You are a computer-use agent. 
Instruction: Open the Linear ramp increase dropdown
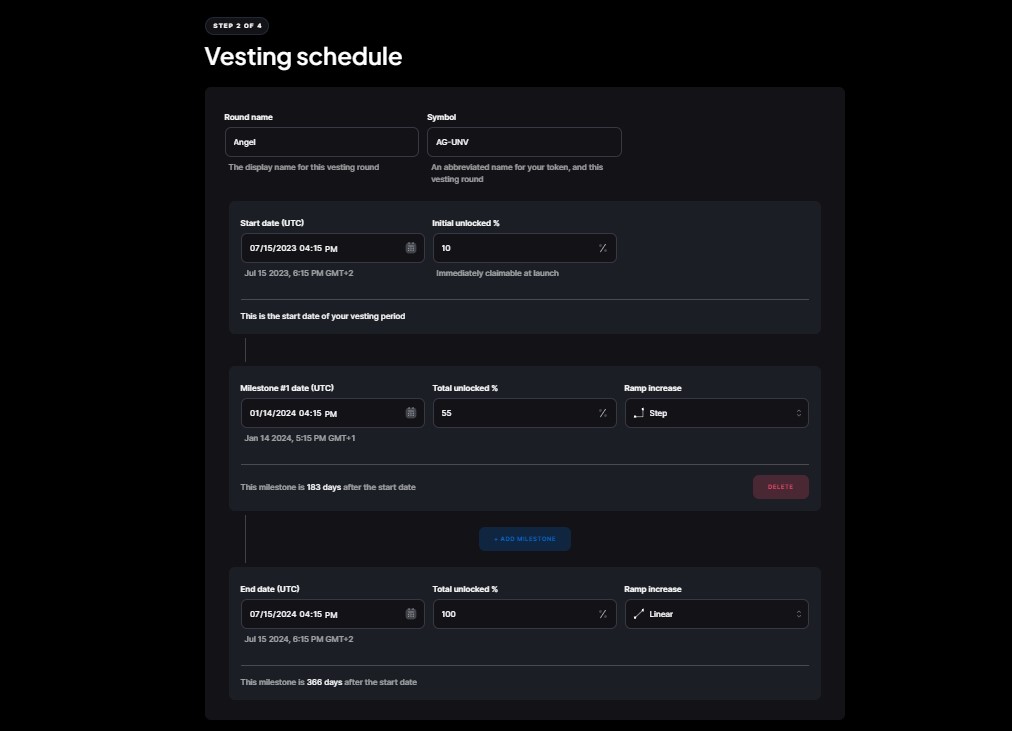[x=716, y=613]
